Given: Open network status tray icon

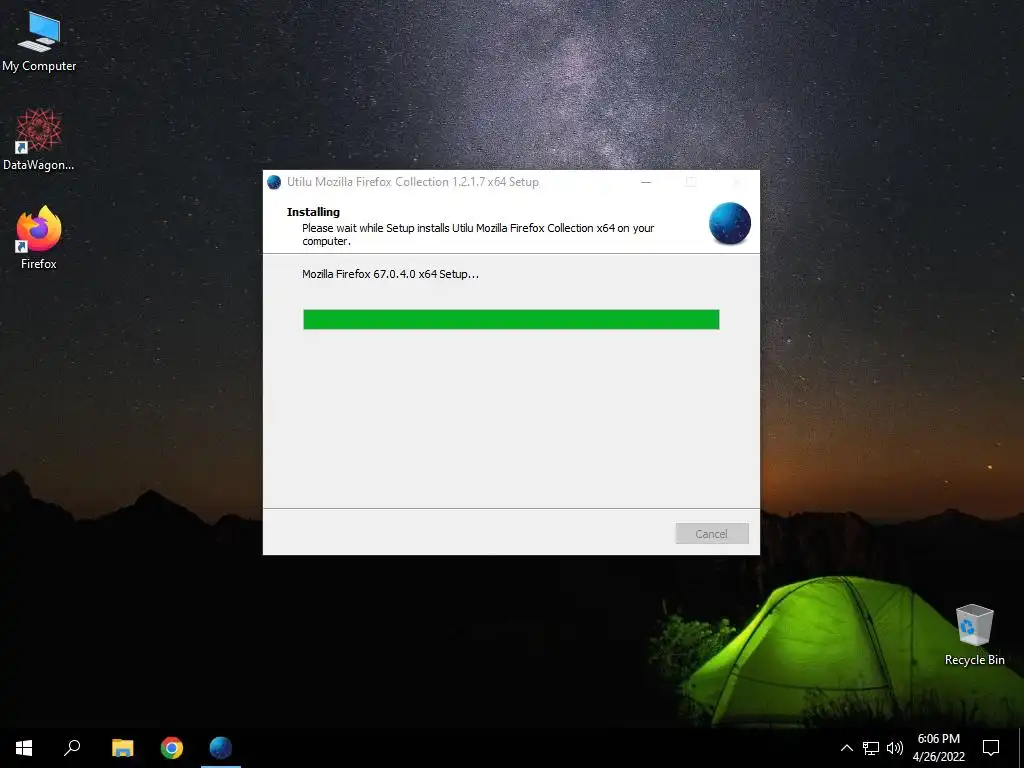Looking at the screenshot, I should point(871,748).
